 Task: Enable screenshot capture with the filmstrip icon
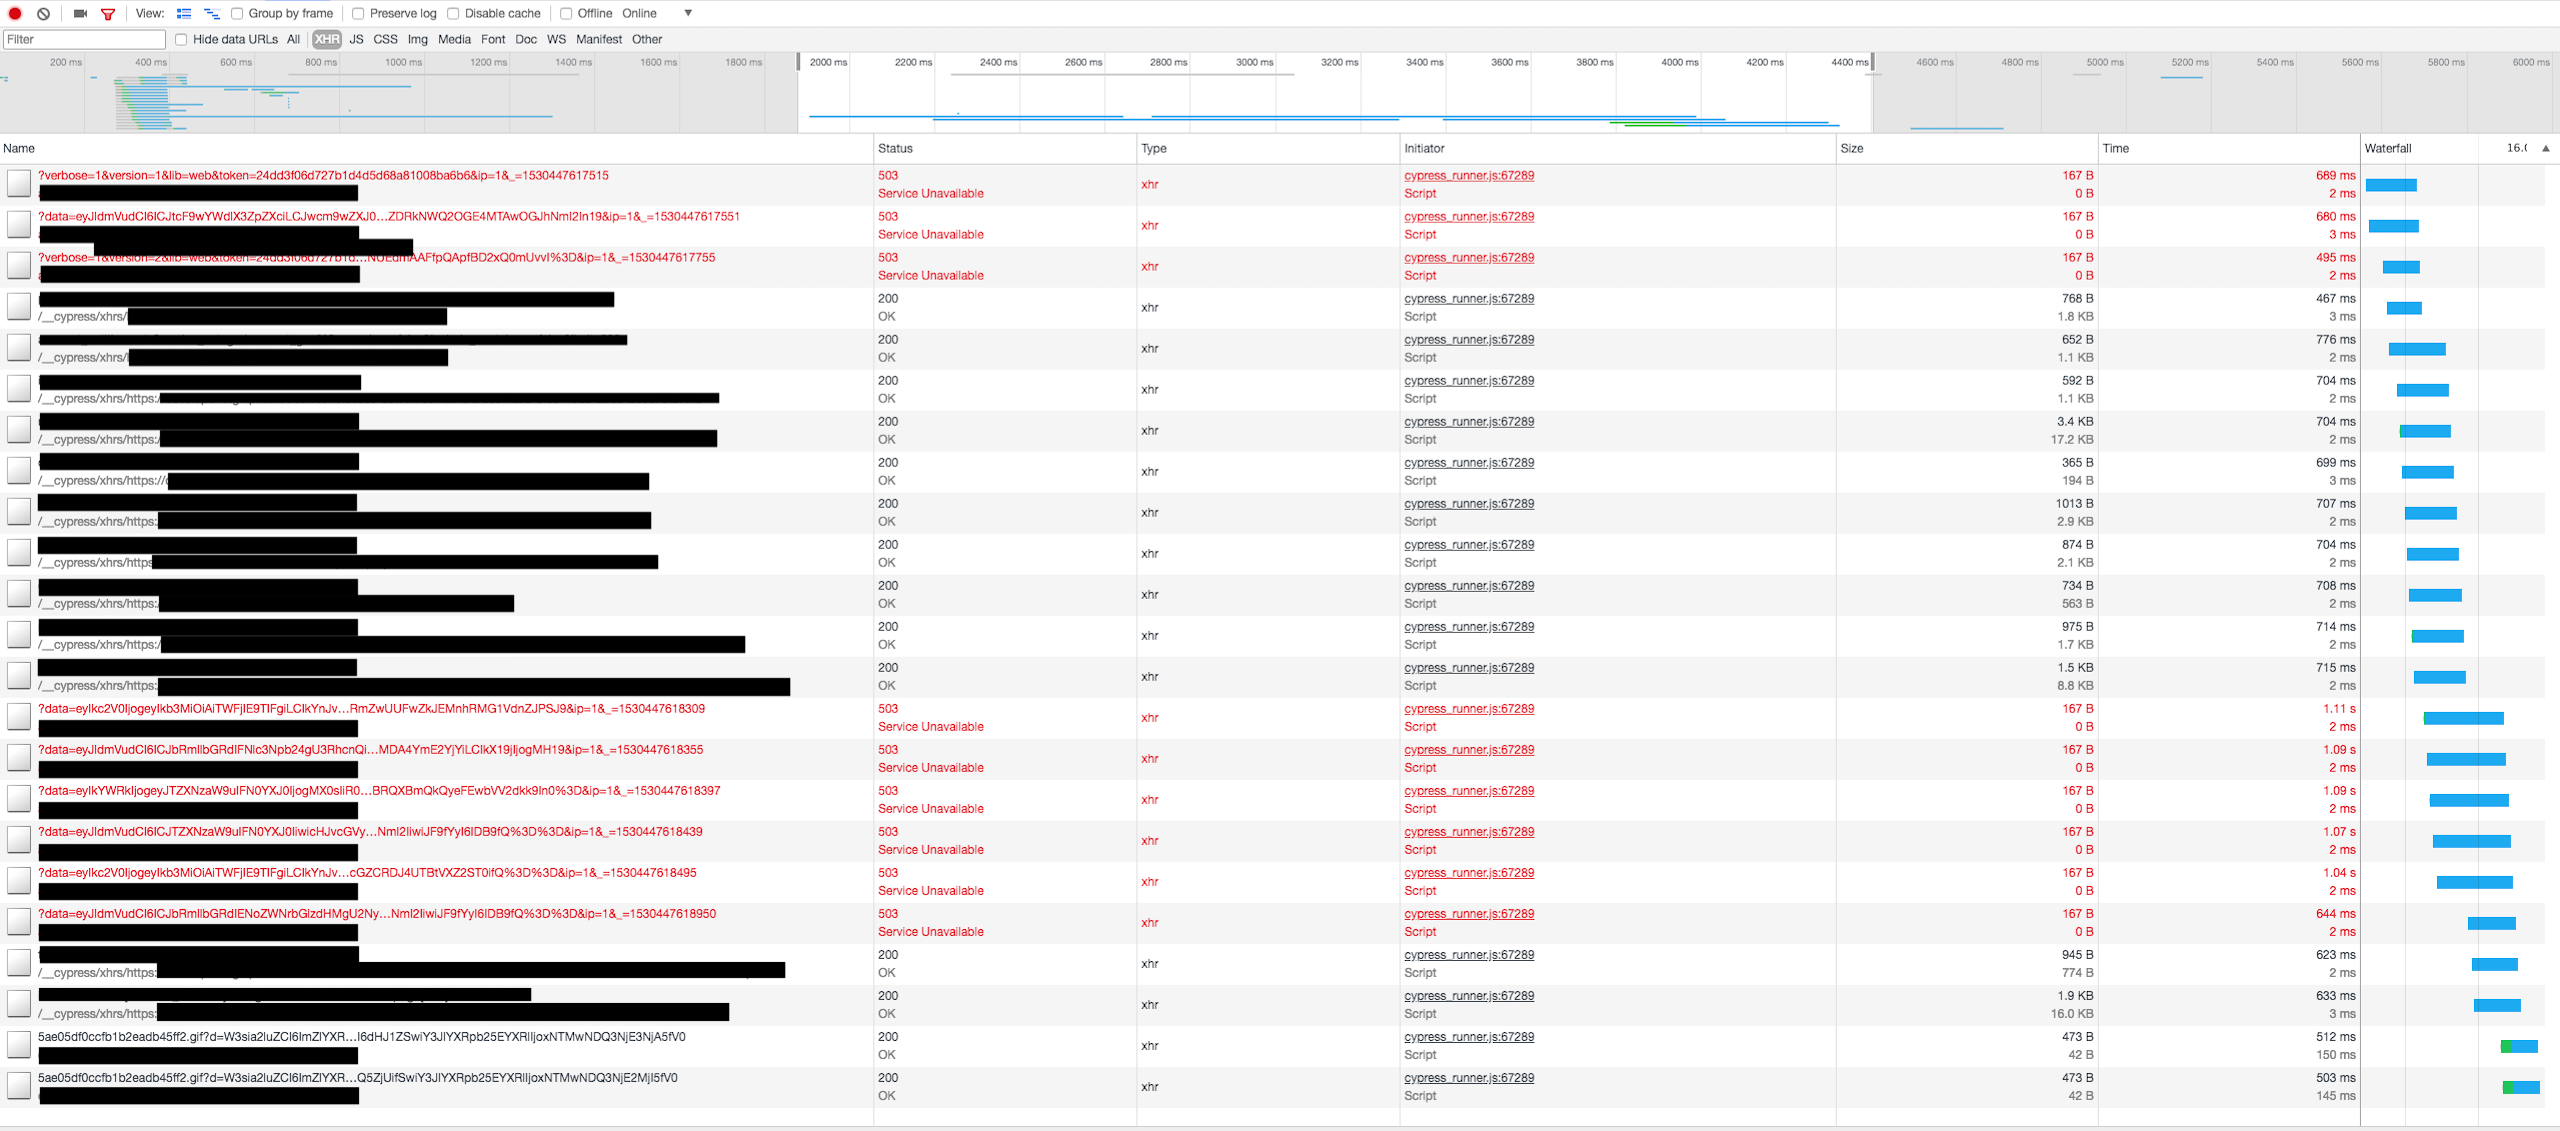pos(81,13)
